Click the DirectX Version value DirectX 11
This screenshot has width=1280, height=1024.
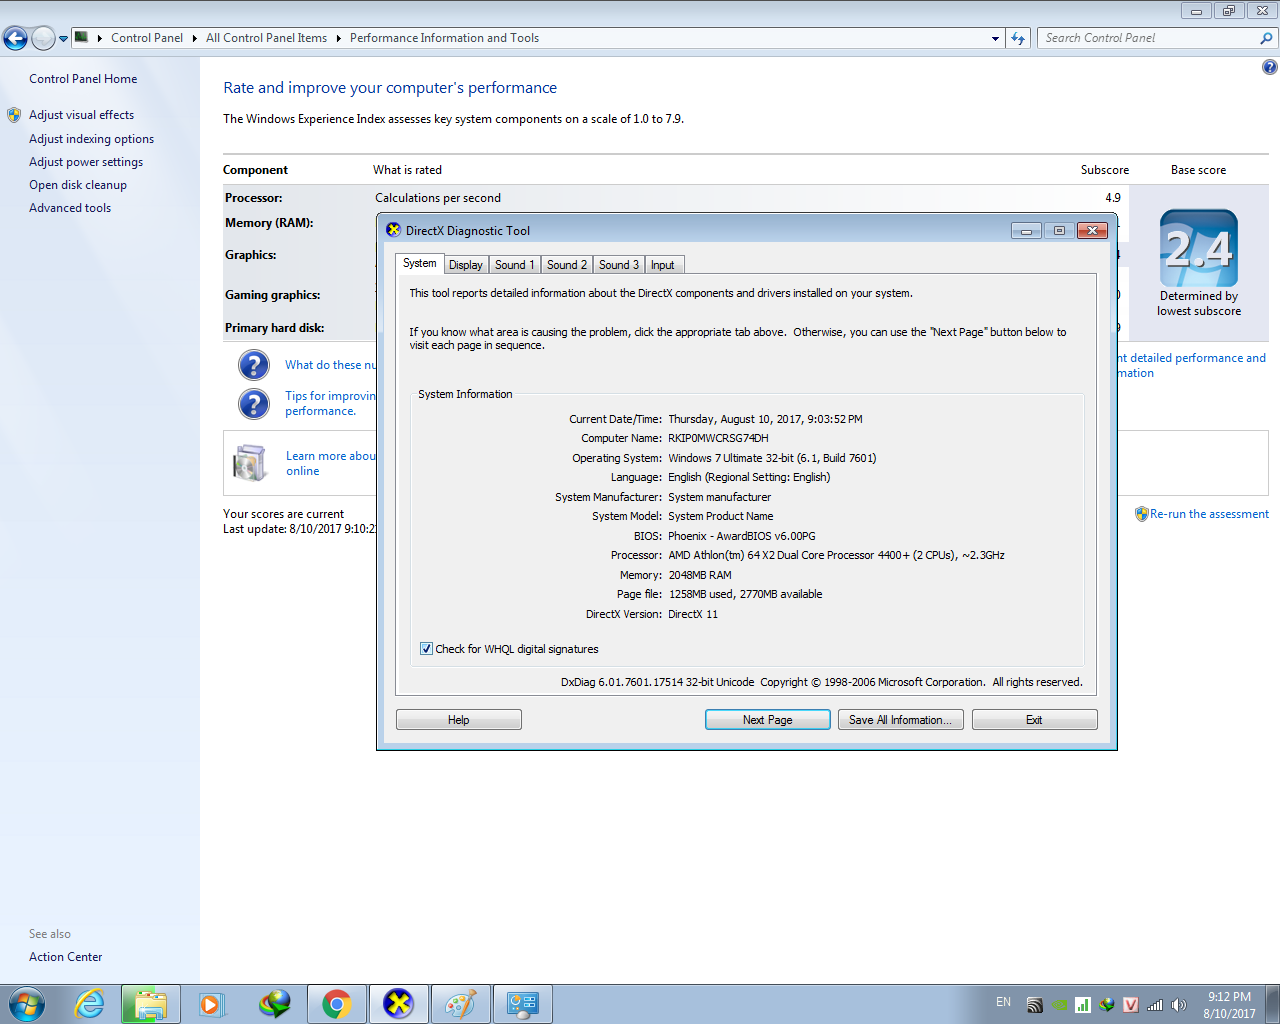point(693,614)
